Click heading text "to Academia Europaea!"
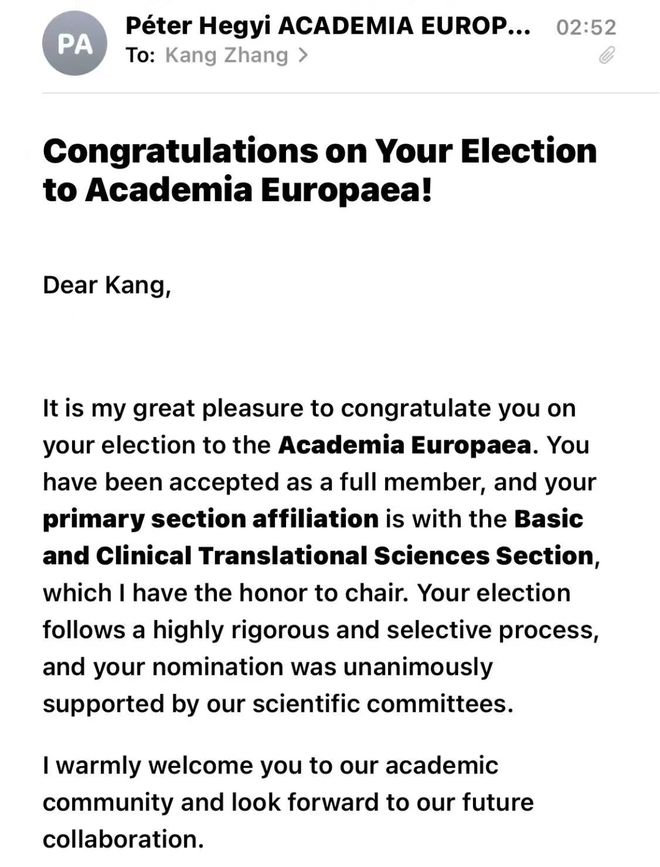This screenshot has width=660, height=867. 237,192
